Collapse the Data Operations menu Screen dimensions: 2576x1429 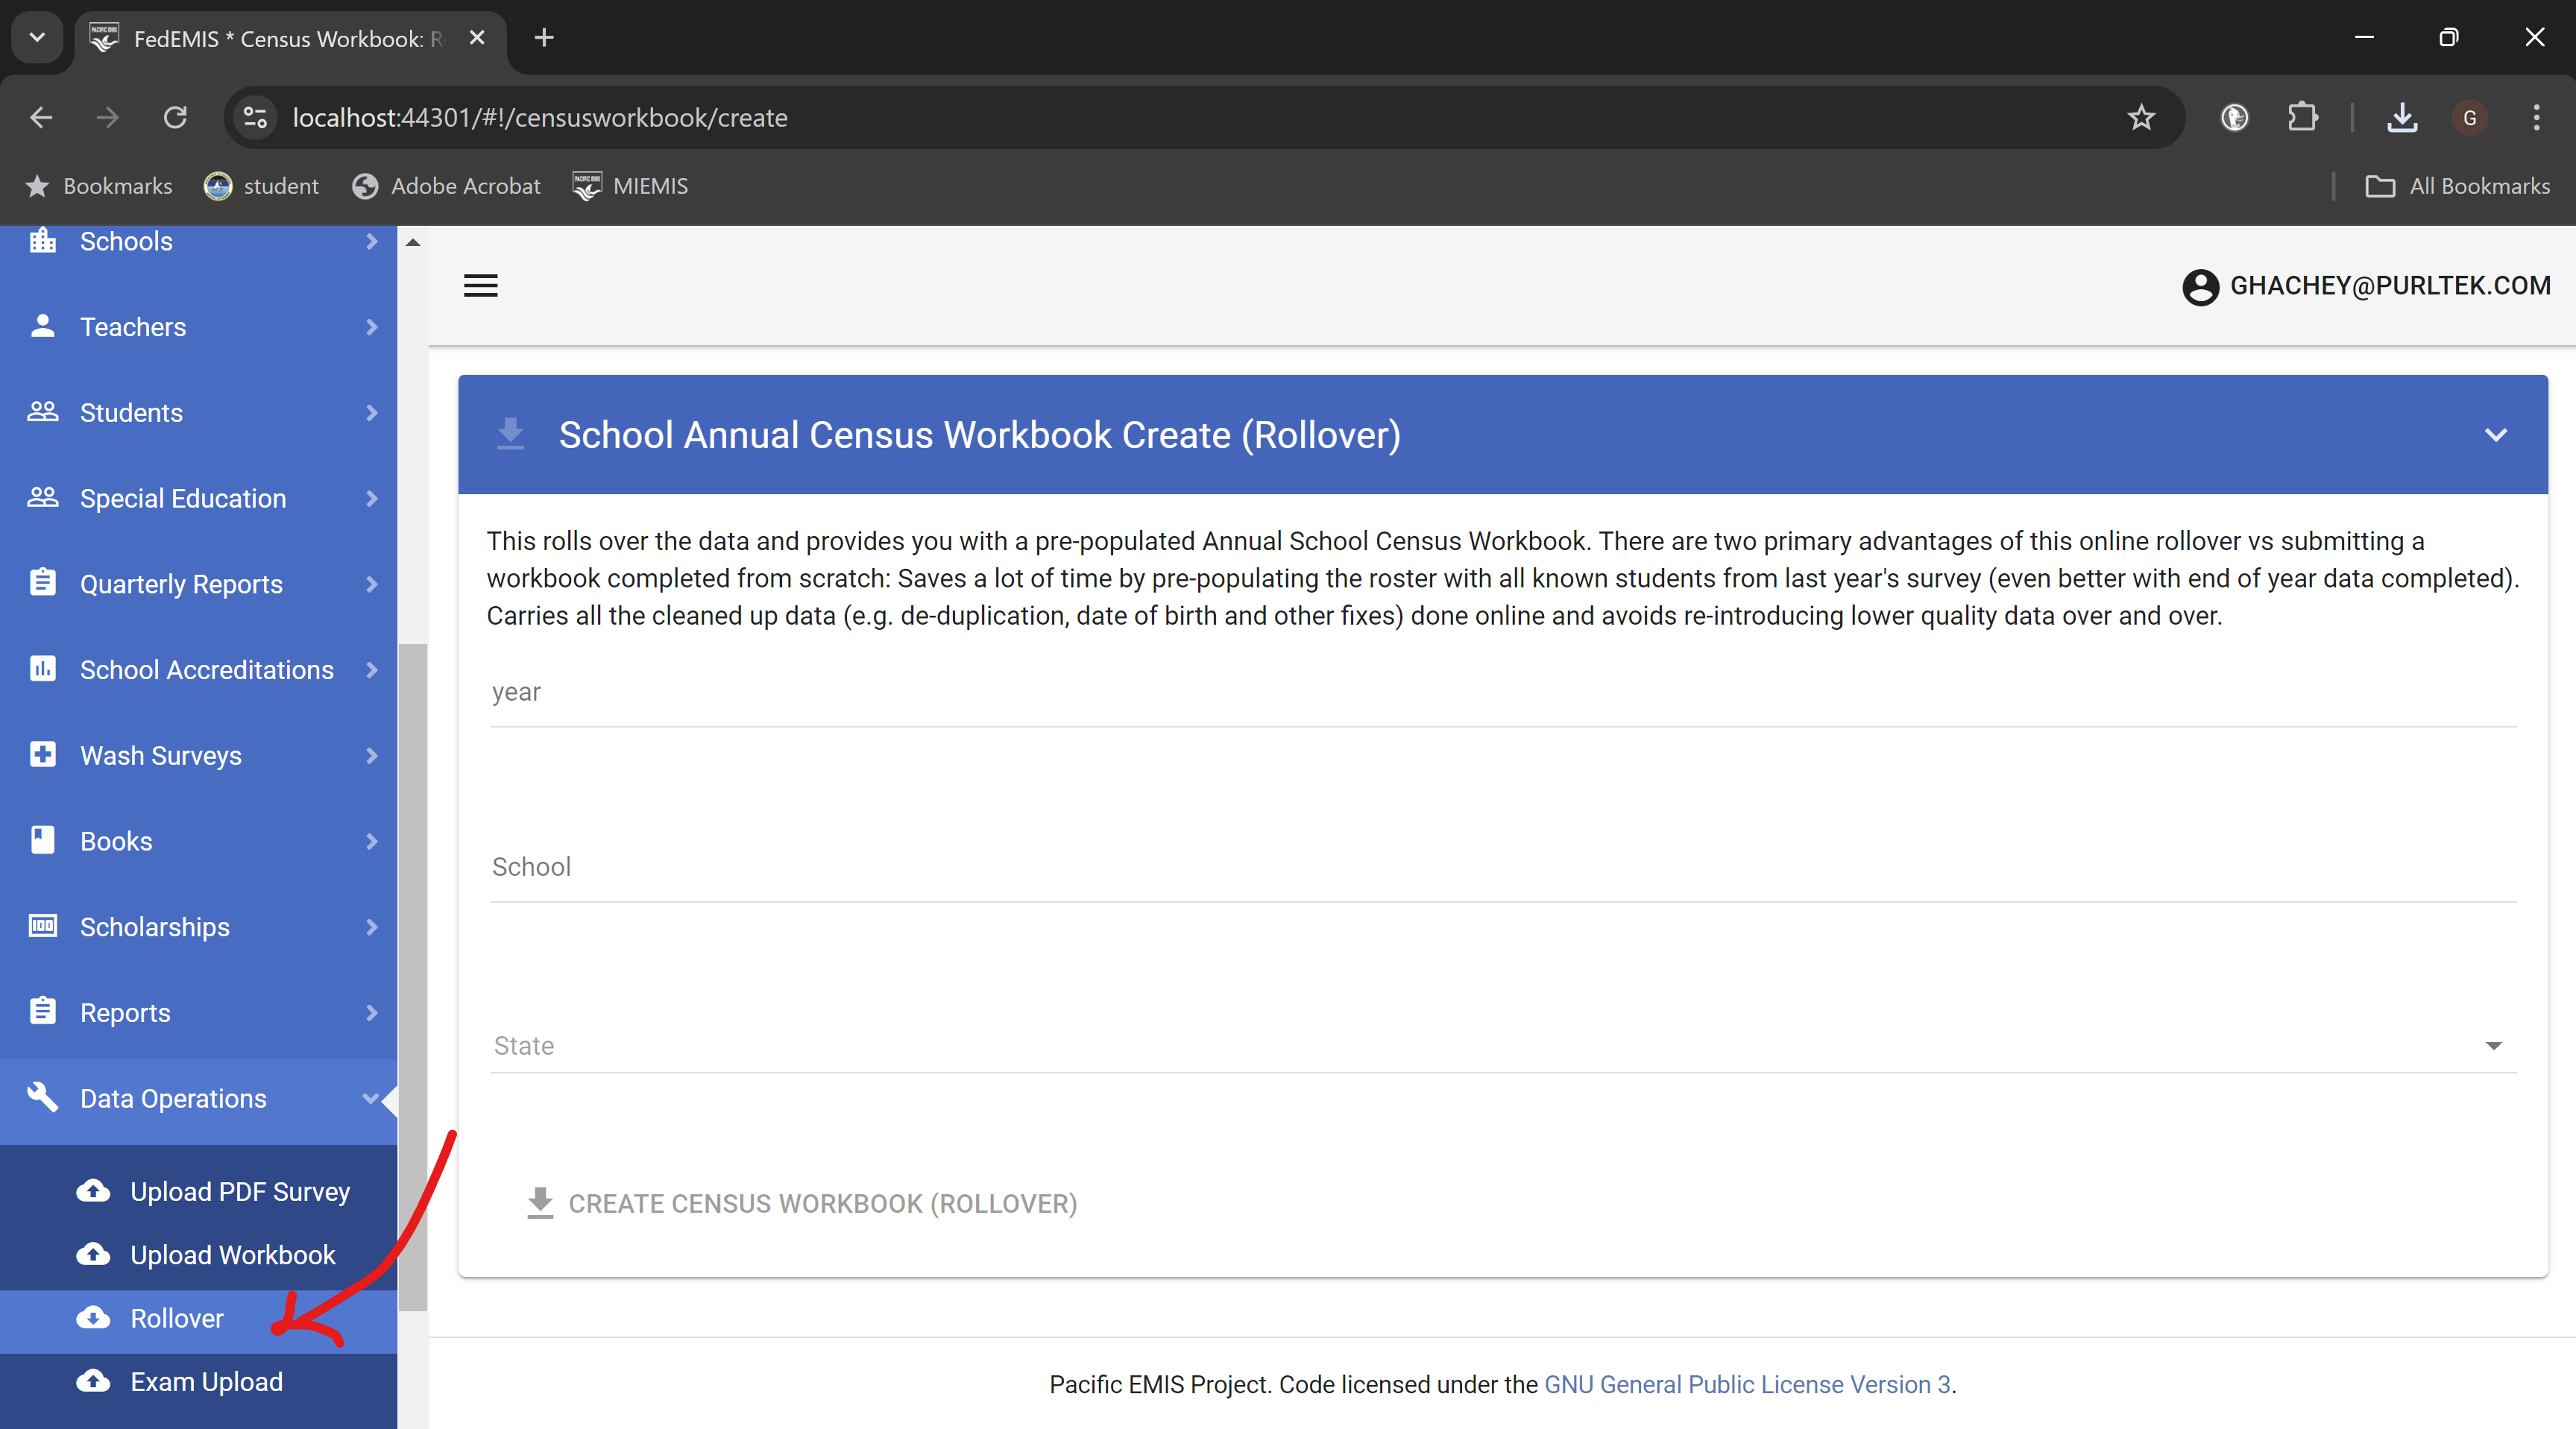[370, 1098]
